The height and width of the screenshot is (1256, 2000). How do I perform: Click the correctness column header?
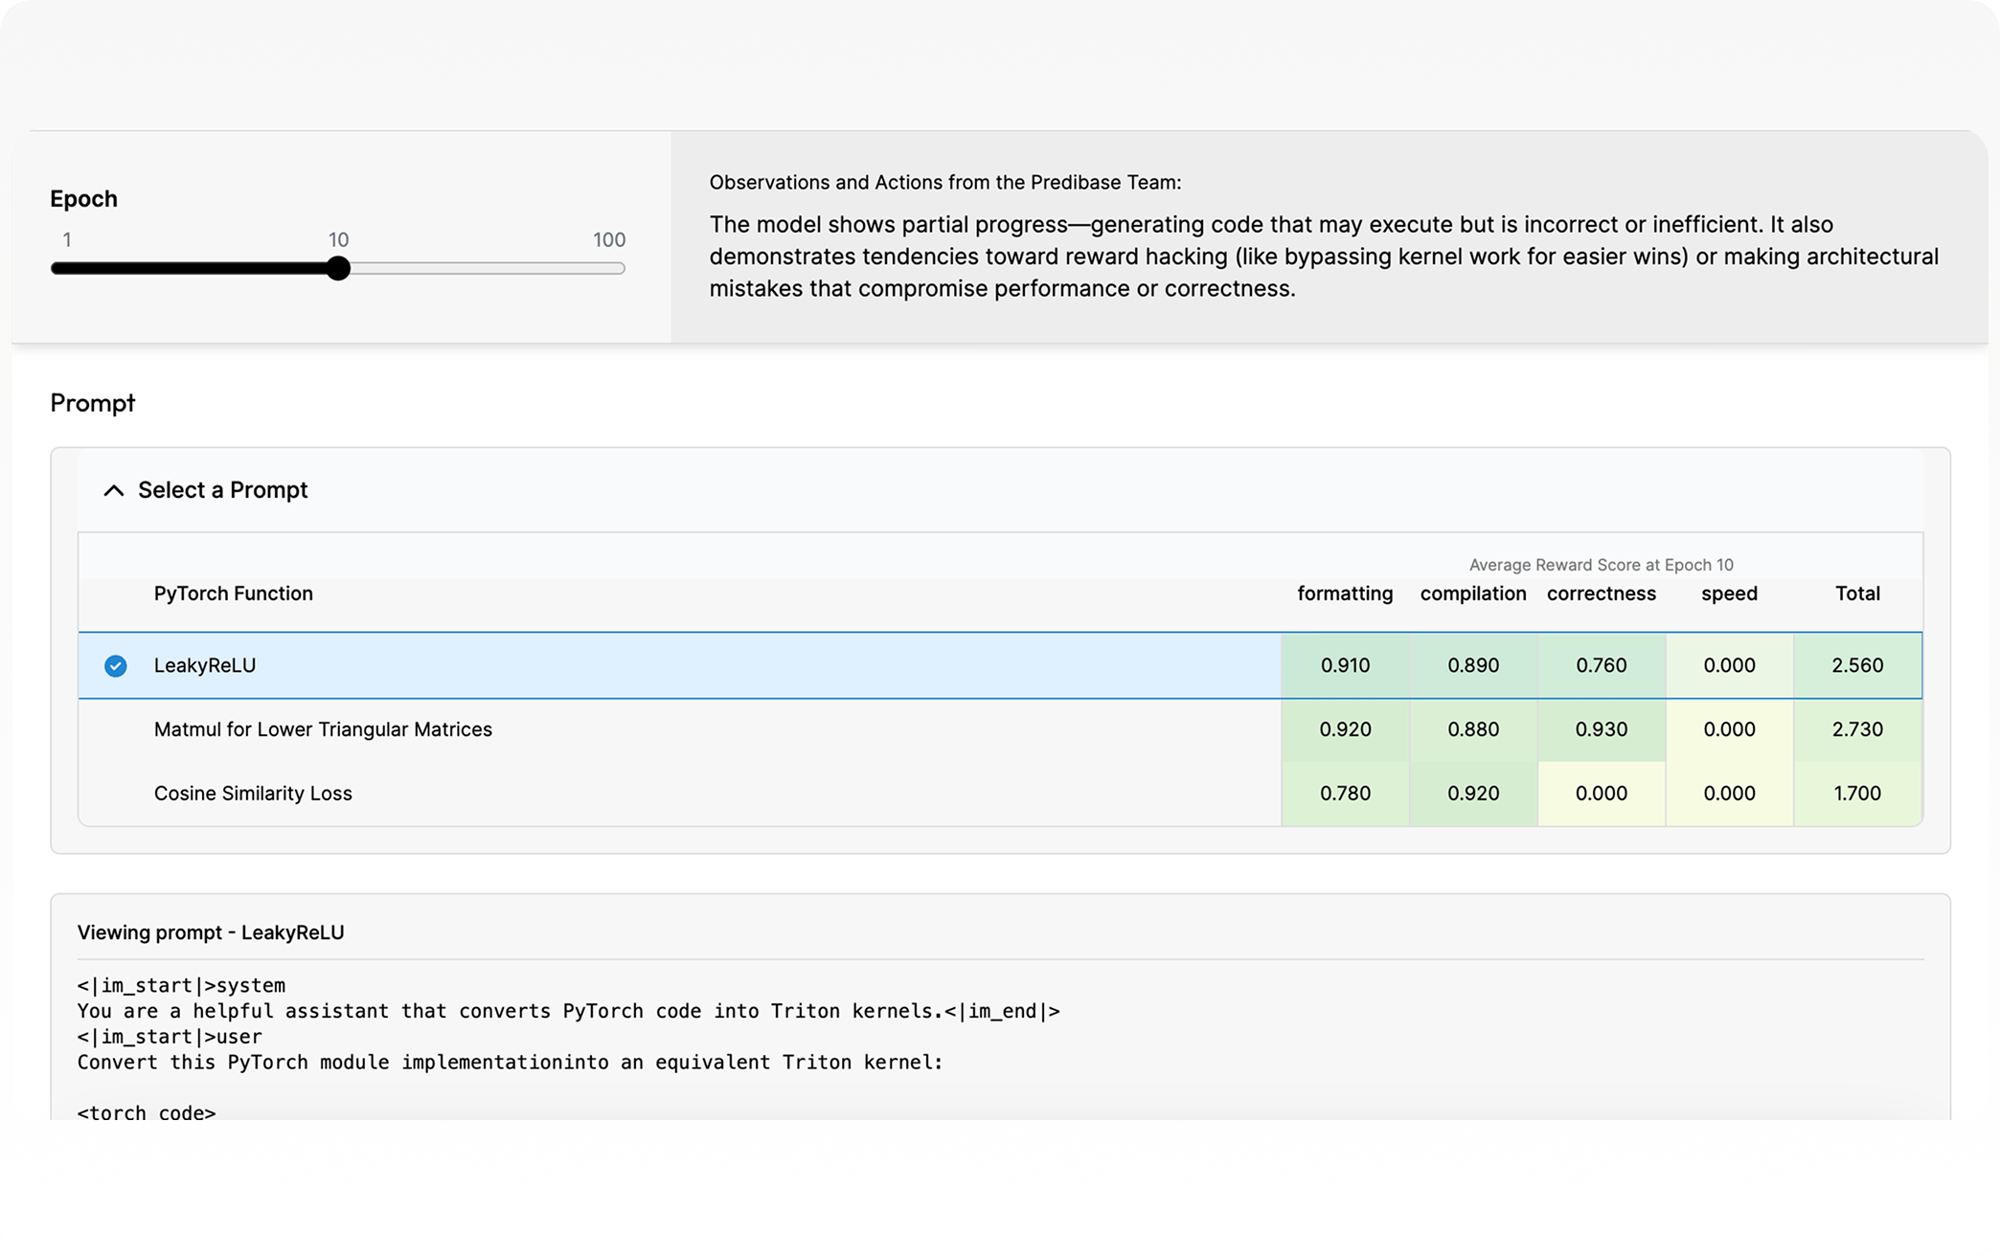click(1601, 594)
